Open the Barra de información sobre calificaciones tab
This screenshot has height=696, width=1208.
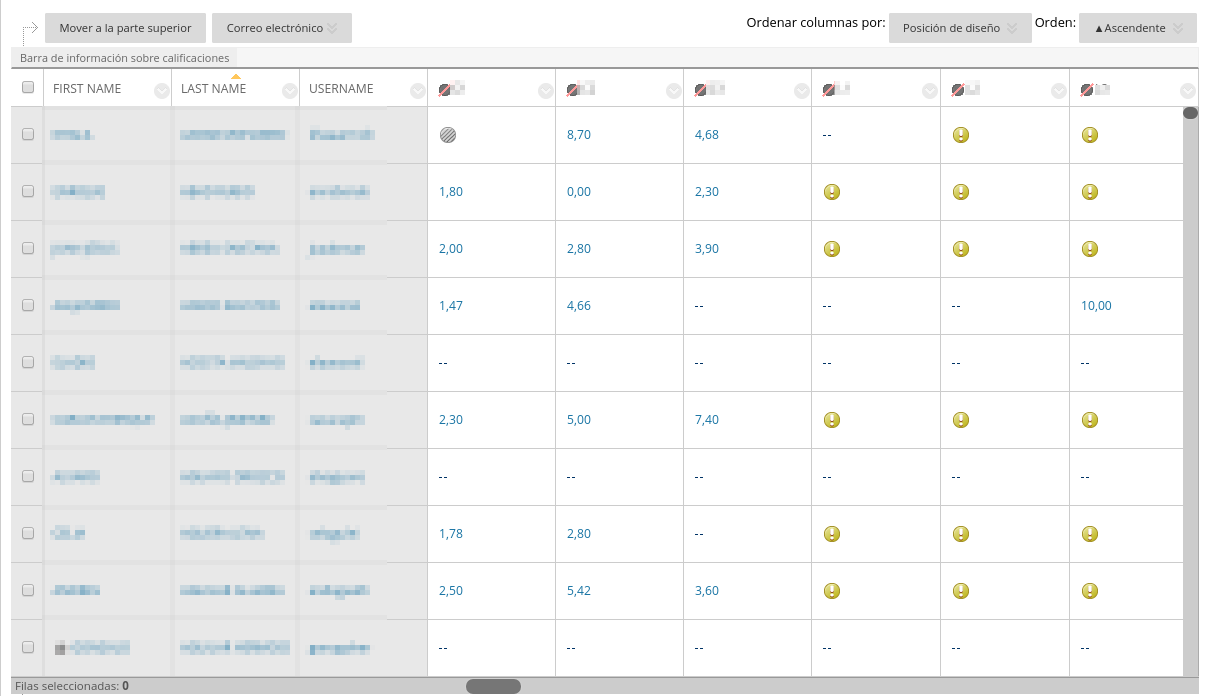125,58
